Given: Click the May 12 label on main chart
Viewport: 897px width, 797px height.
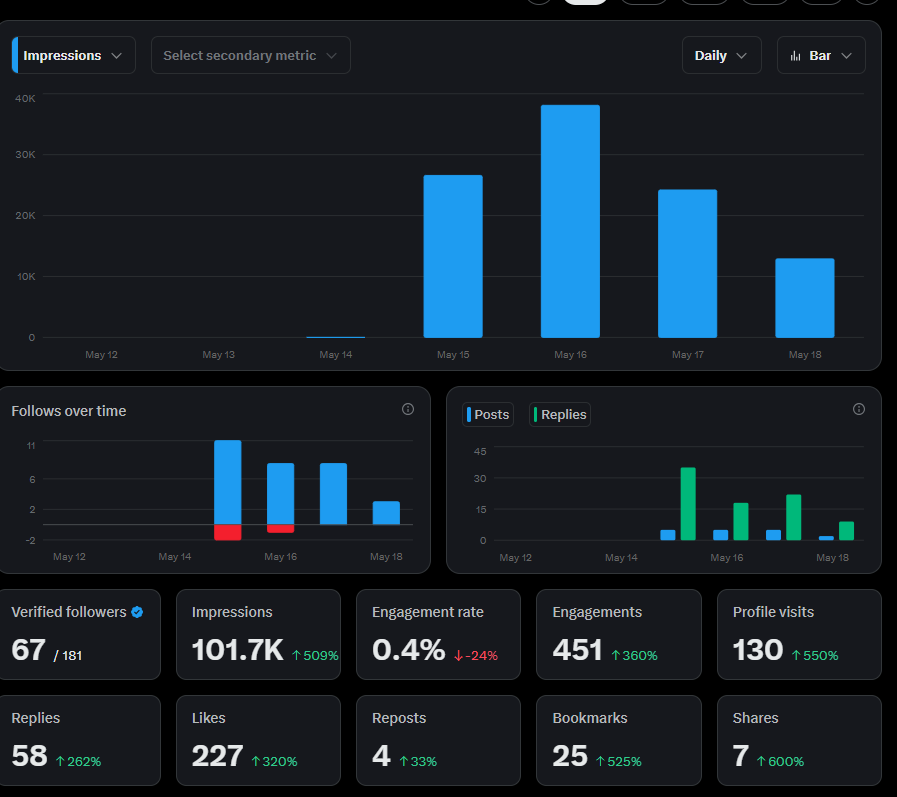Looking at the screenshot, I should [x=101, y=355].
